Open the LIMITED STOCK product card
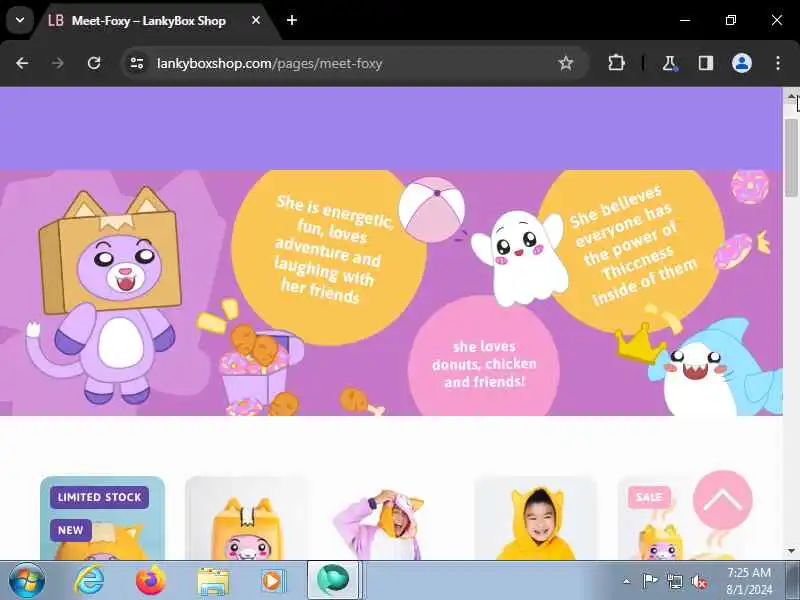The width and height of the screenshot is (800, 600). click(x=102, y=518)
